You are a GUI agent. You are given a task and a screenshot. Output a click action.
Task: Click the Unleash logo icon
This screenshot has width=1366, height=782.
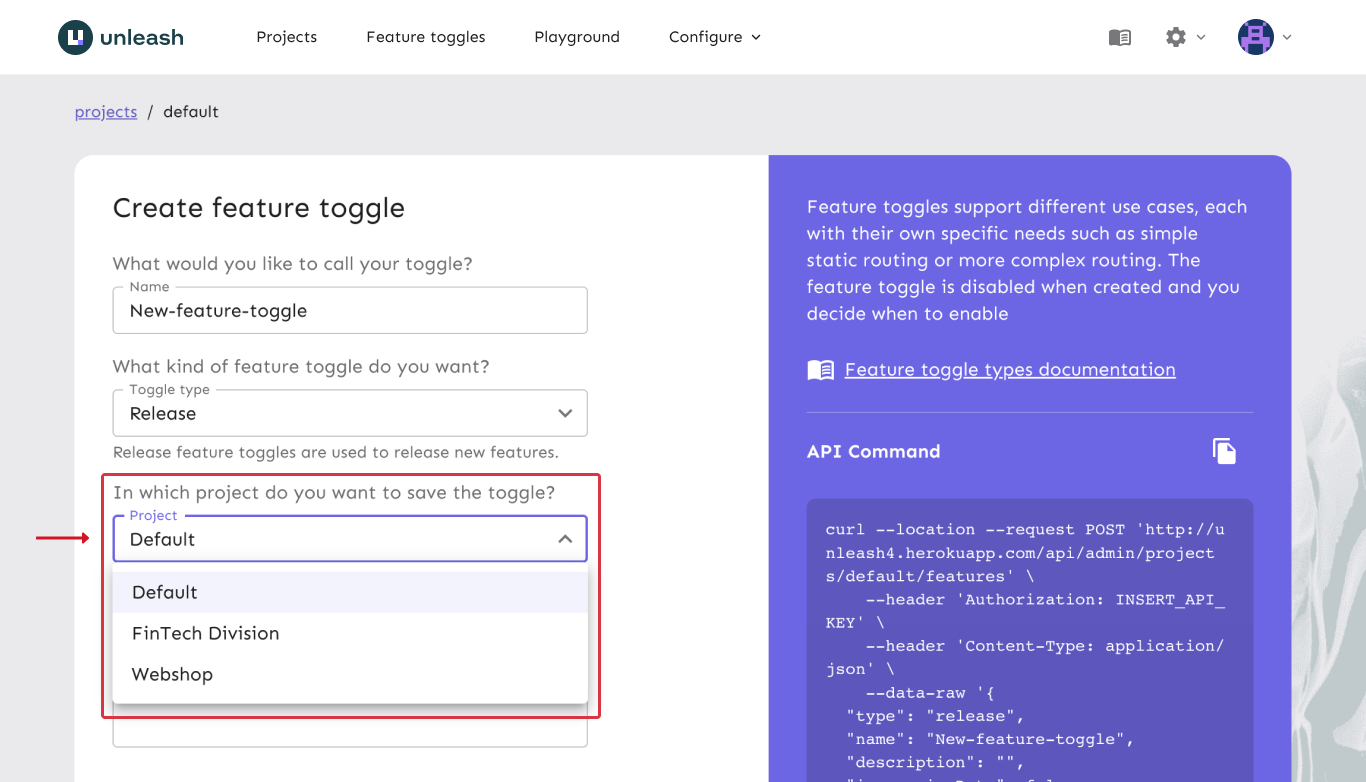(x=75, y=37)
